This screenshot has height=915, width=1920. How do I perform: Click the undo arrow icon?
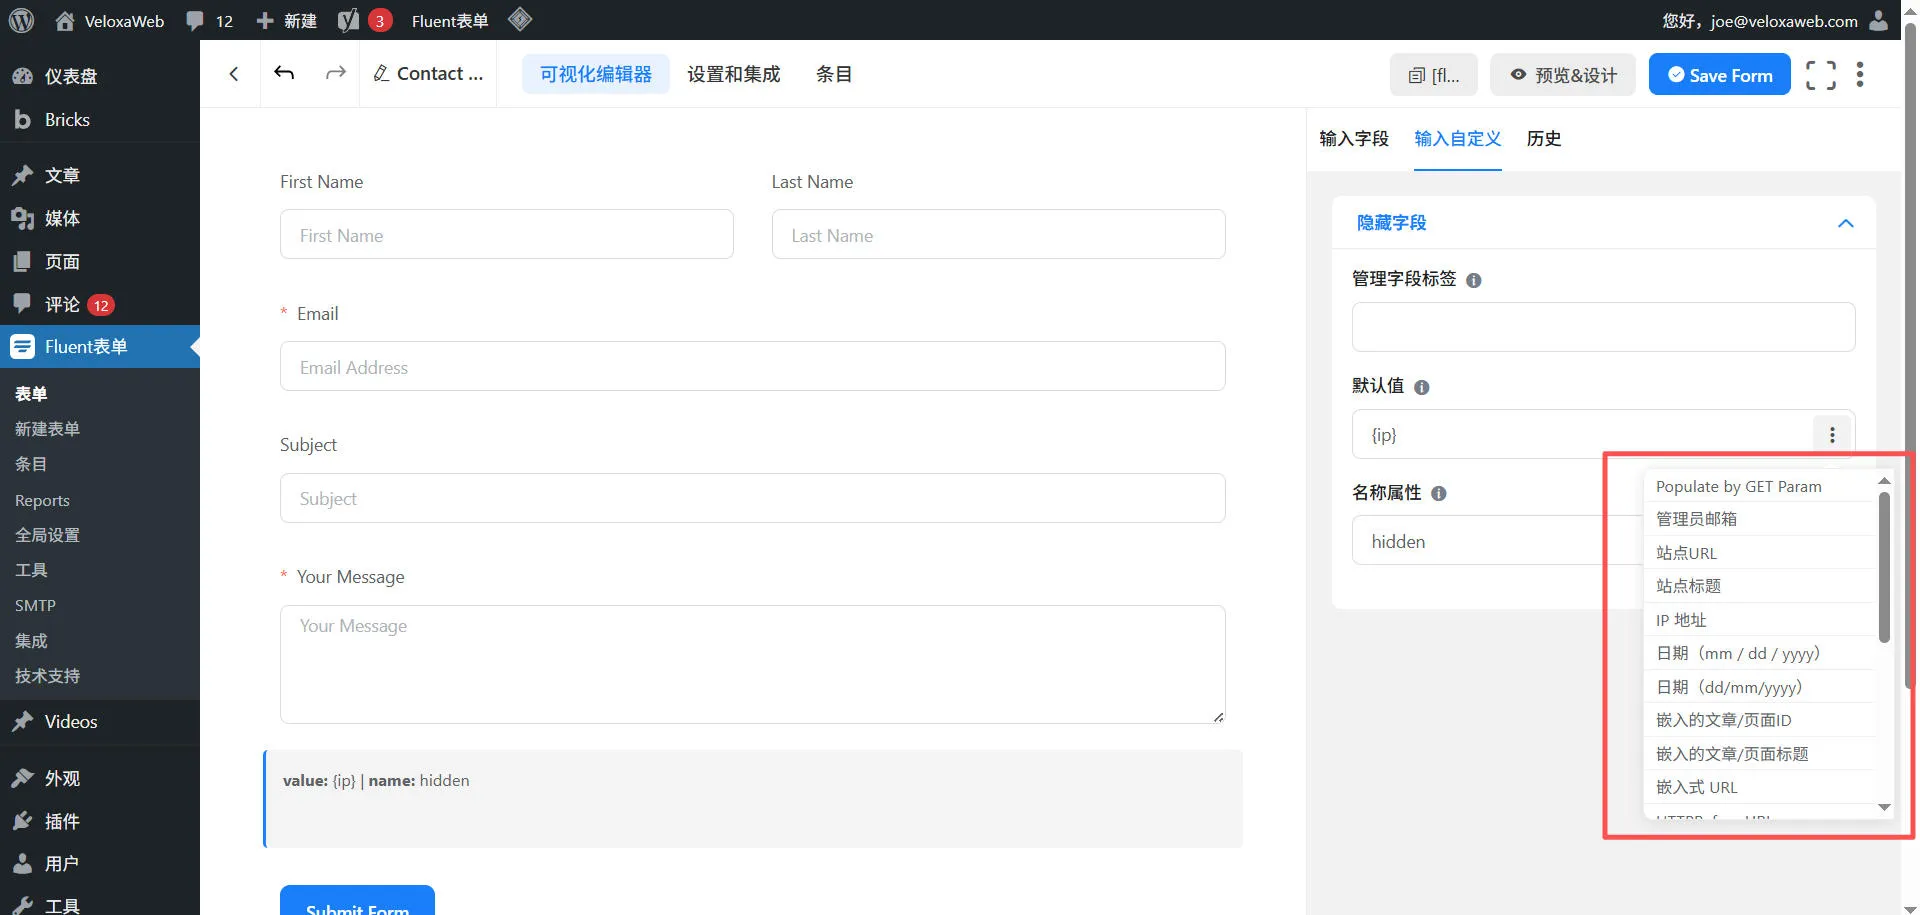pyautogui.click(x=284, y=73)
